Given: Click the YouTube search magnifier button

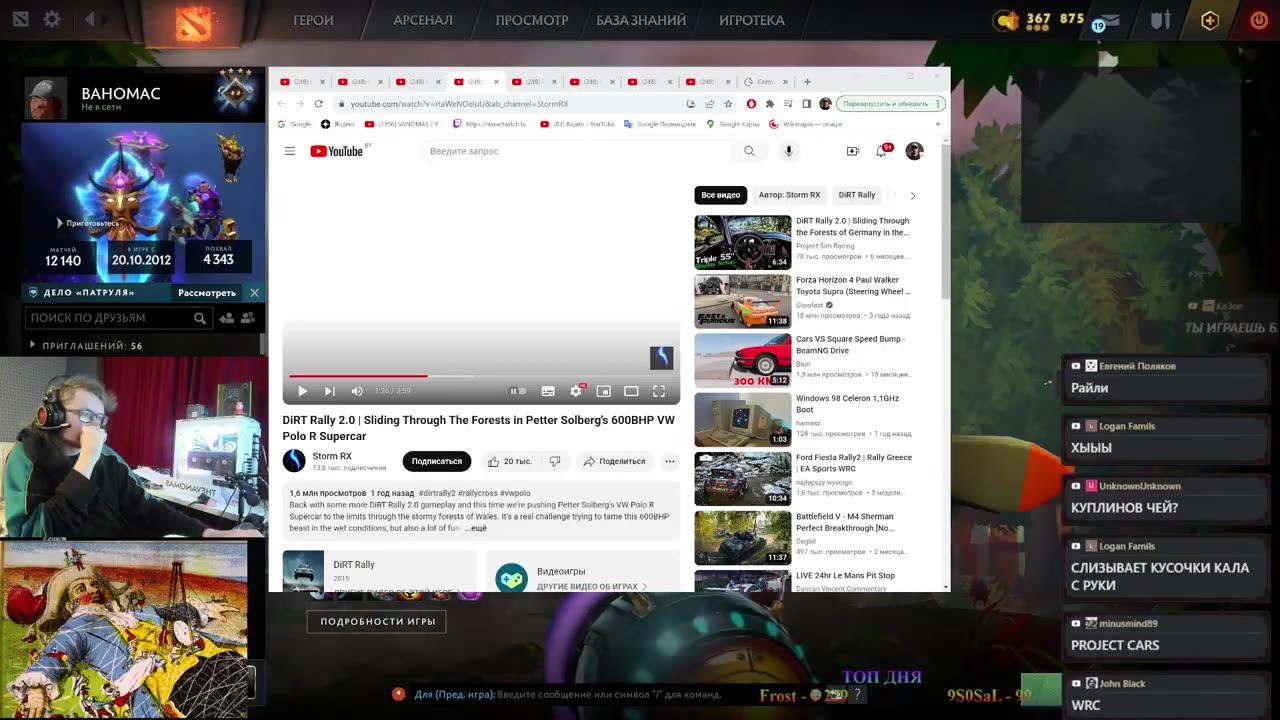Looking at the screenshot, I should [x=749, y=151].
